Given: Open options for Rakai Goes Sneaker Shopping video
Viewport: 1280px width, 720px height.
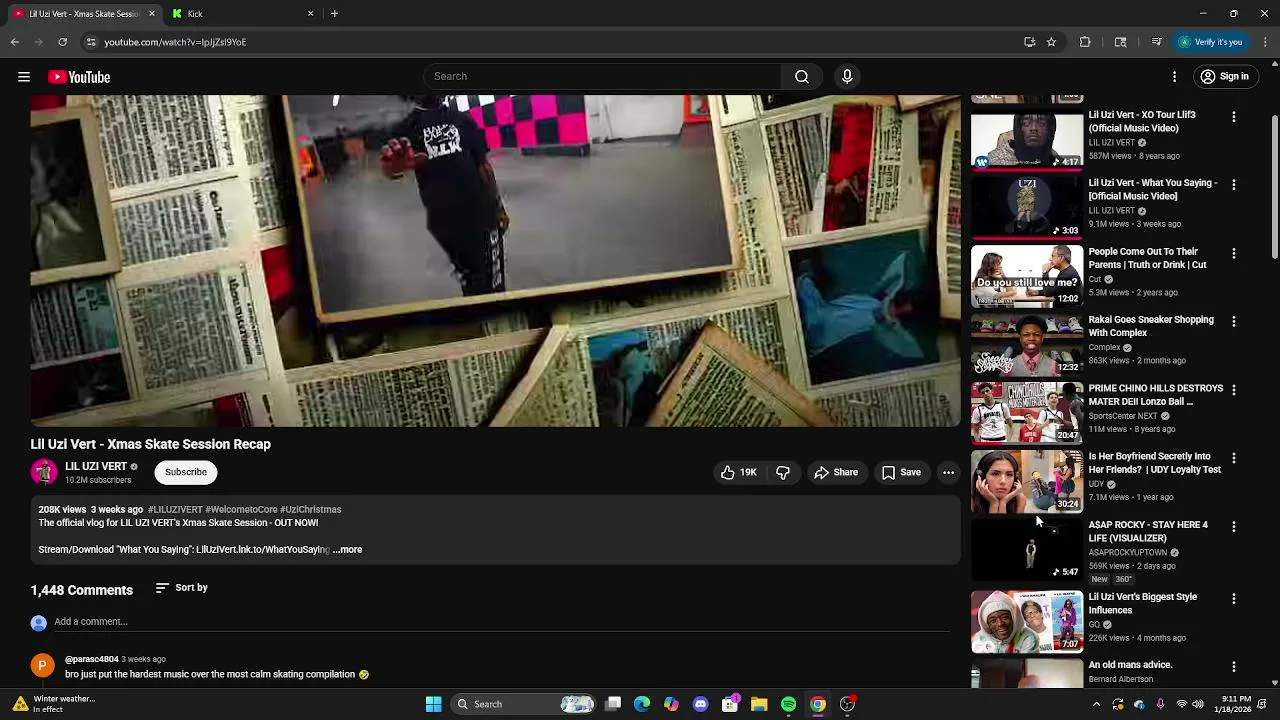Looking at the screenshot, I should click(1233, 322).
